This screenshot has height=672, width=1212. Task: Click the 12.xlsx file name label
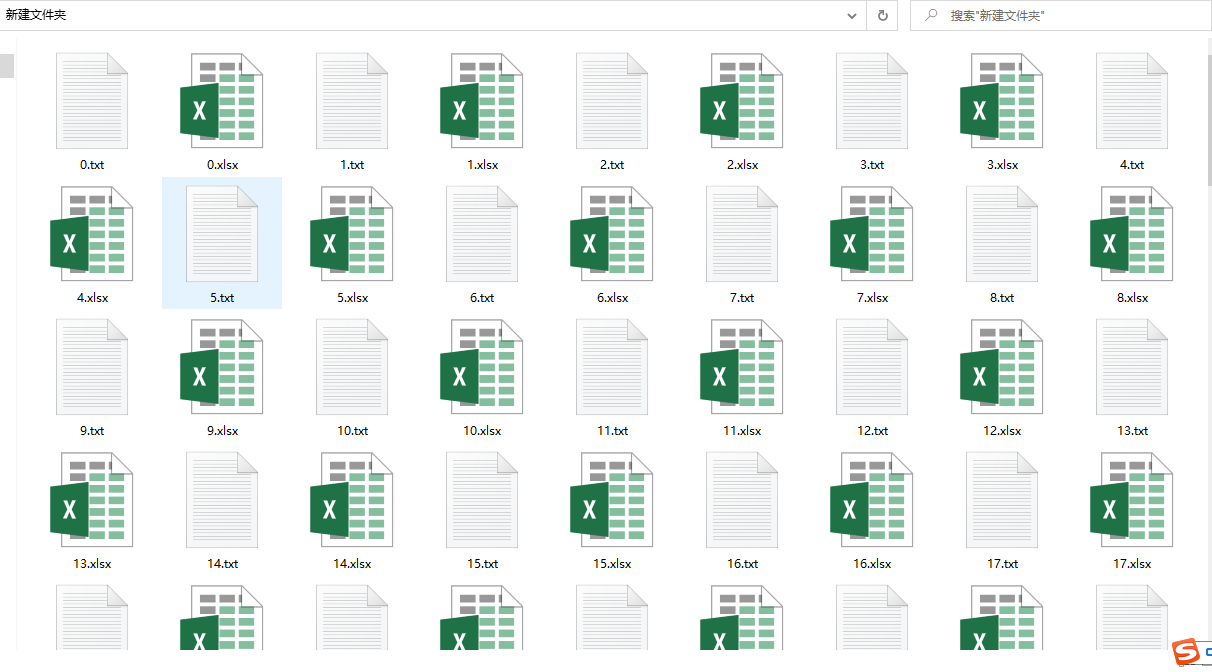point(1002,430)
